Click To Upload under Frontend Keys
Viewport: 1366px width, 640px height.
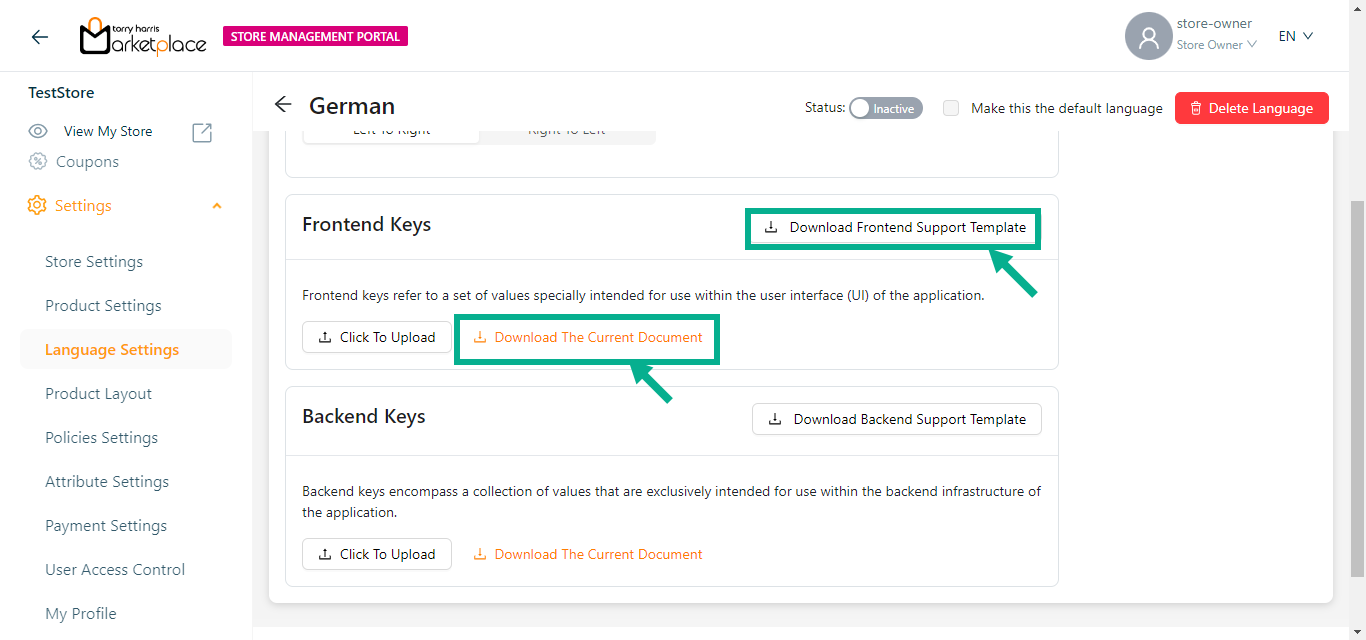pyautogui.click(x=376, y=338)
